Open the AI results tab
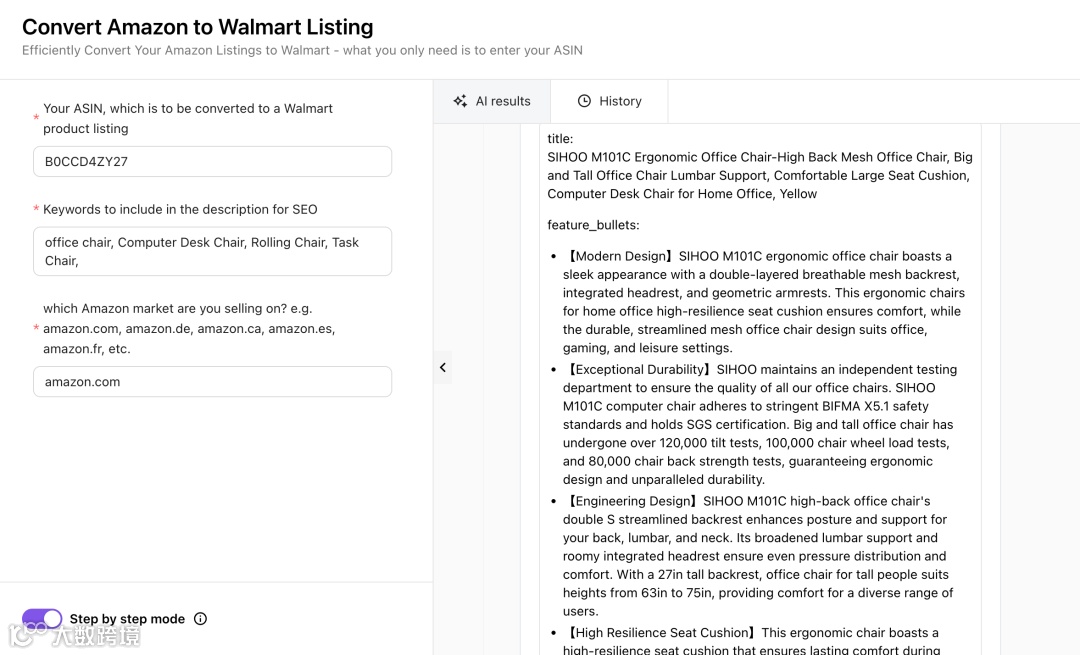This screenshot has width=1080, height=655. click(491, 101)
